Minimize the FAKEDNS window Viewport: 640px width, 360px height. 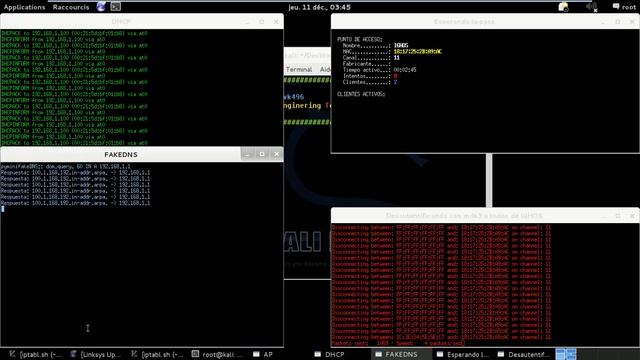pos(247,154)
